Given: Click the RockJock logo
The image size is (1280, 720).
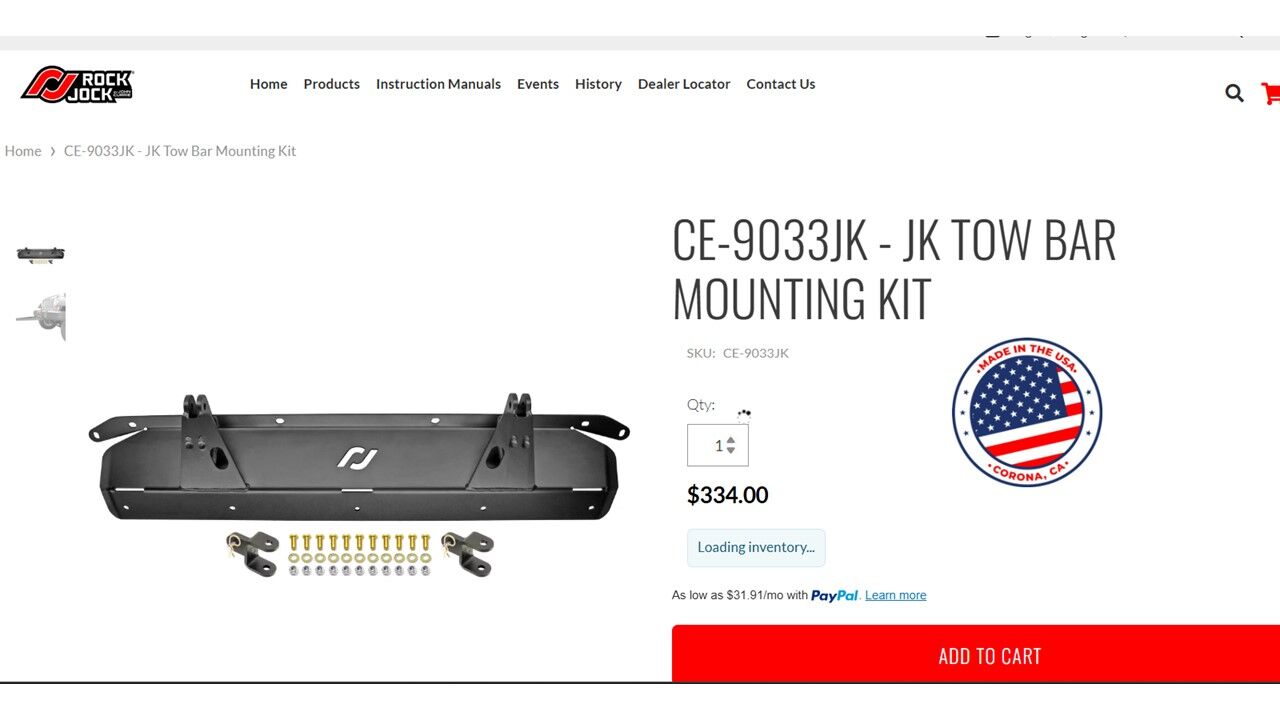Looking at the screenshot, I should 77,85.
